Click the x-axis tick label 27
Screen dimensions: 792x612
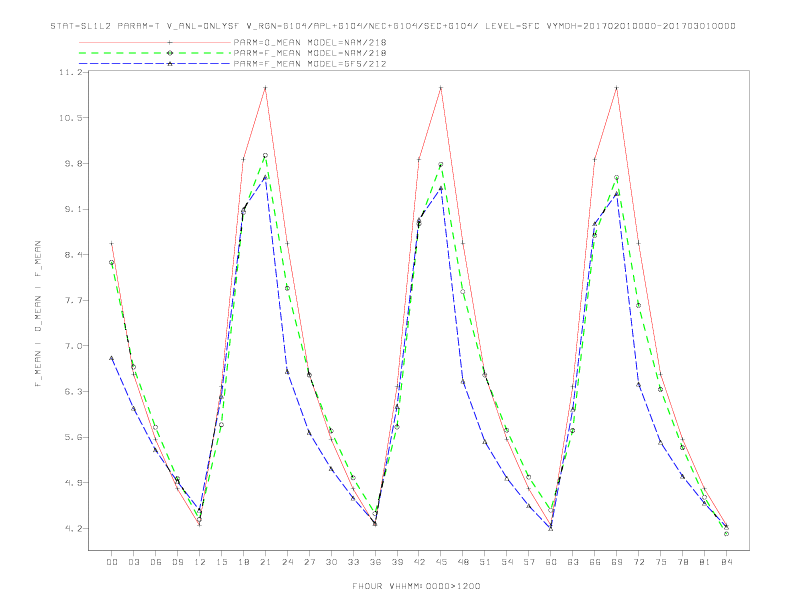tap(309, 562)
